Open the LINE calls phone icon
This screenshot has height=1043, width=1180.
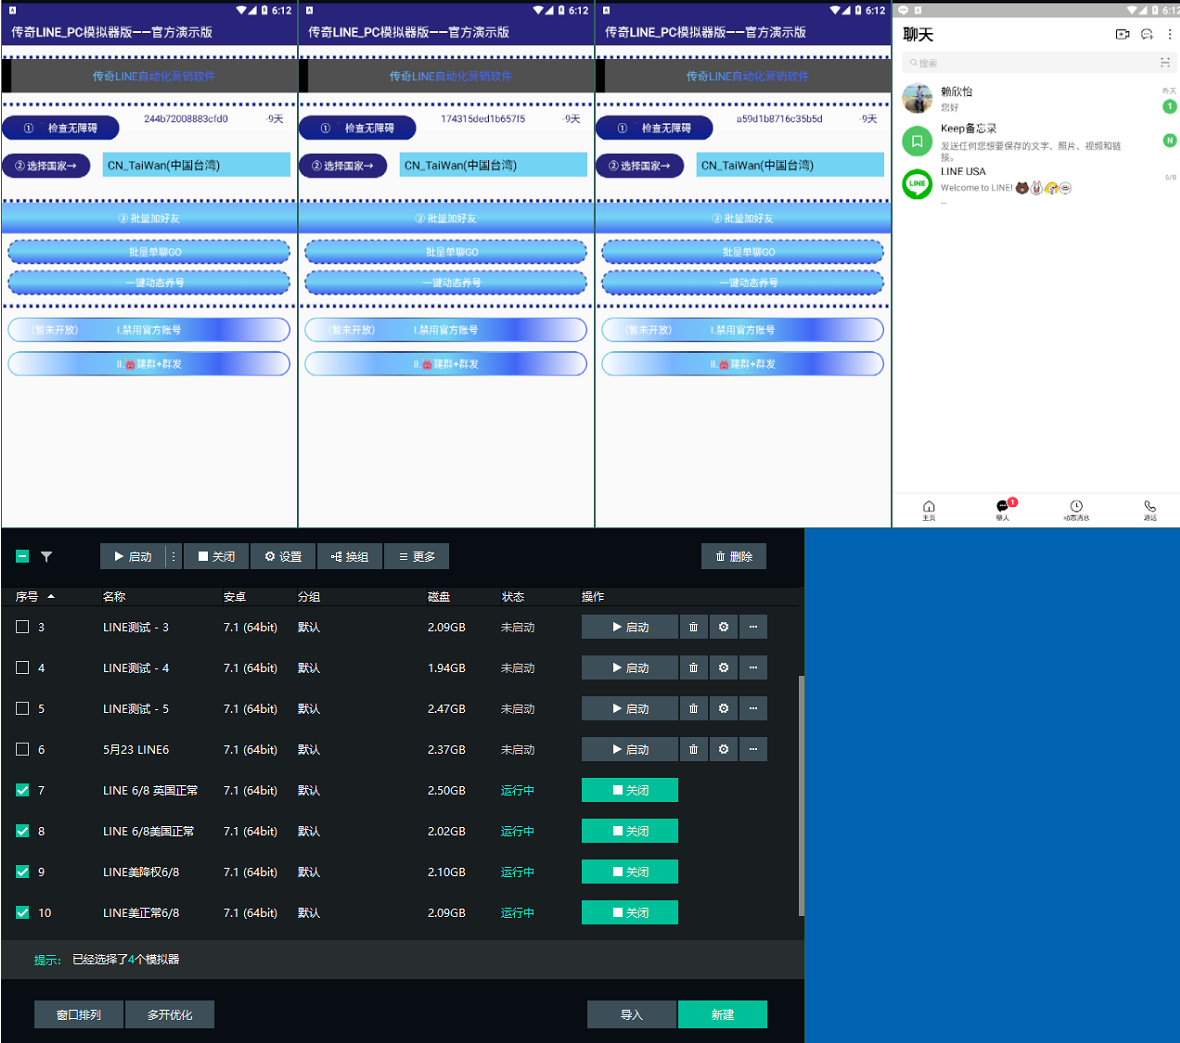[x=1150, y=509]
